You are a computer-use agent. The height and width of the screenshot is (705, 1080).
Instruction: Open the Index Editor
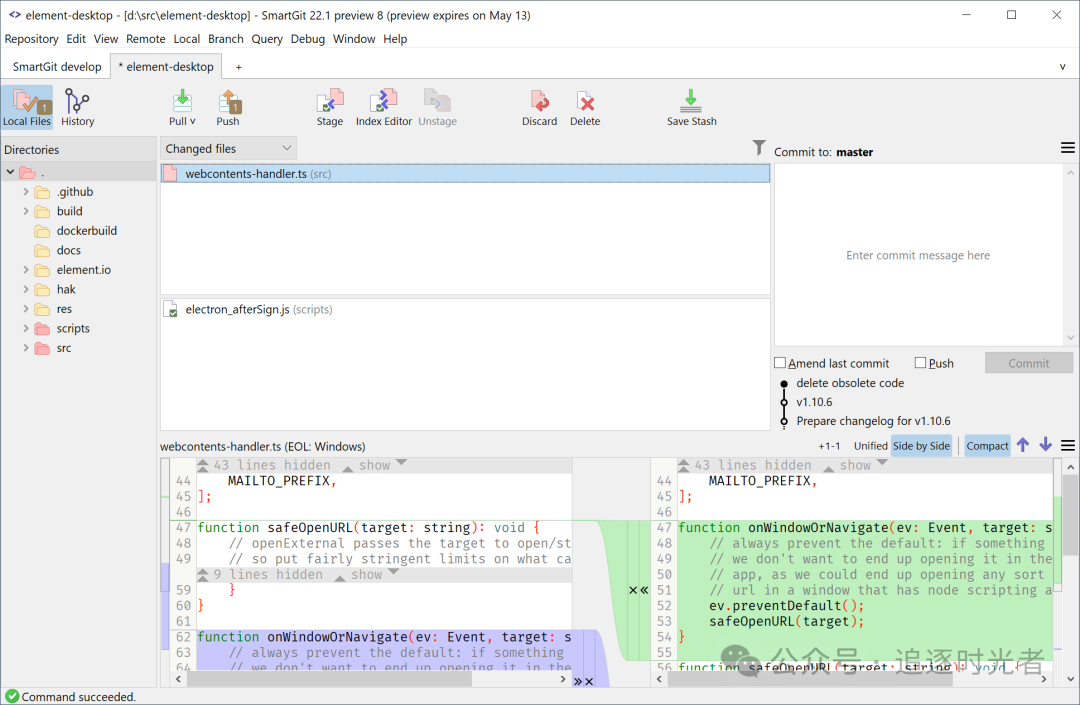point(384,101)
